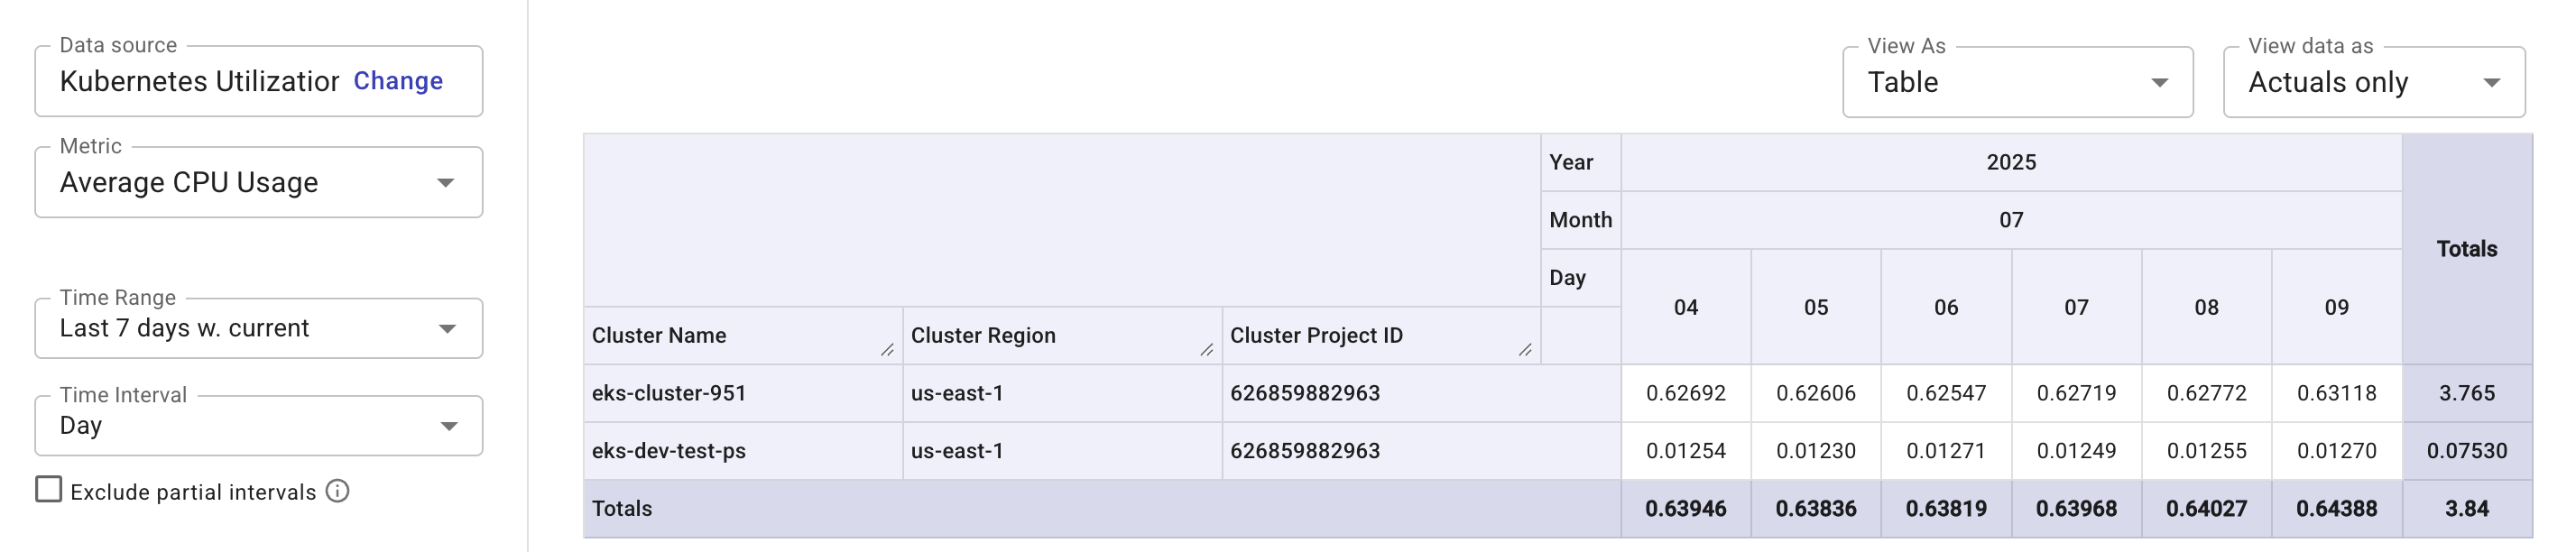The width and height of the screenshot is (2576, 552).
Task: Click the Change link next to Kubernetes Utilization
Action: pyautogui.click(x=398, y=81)
